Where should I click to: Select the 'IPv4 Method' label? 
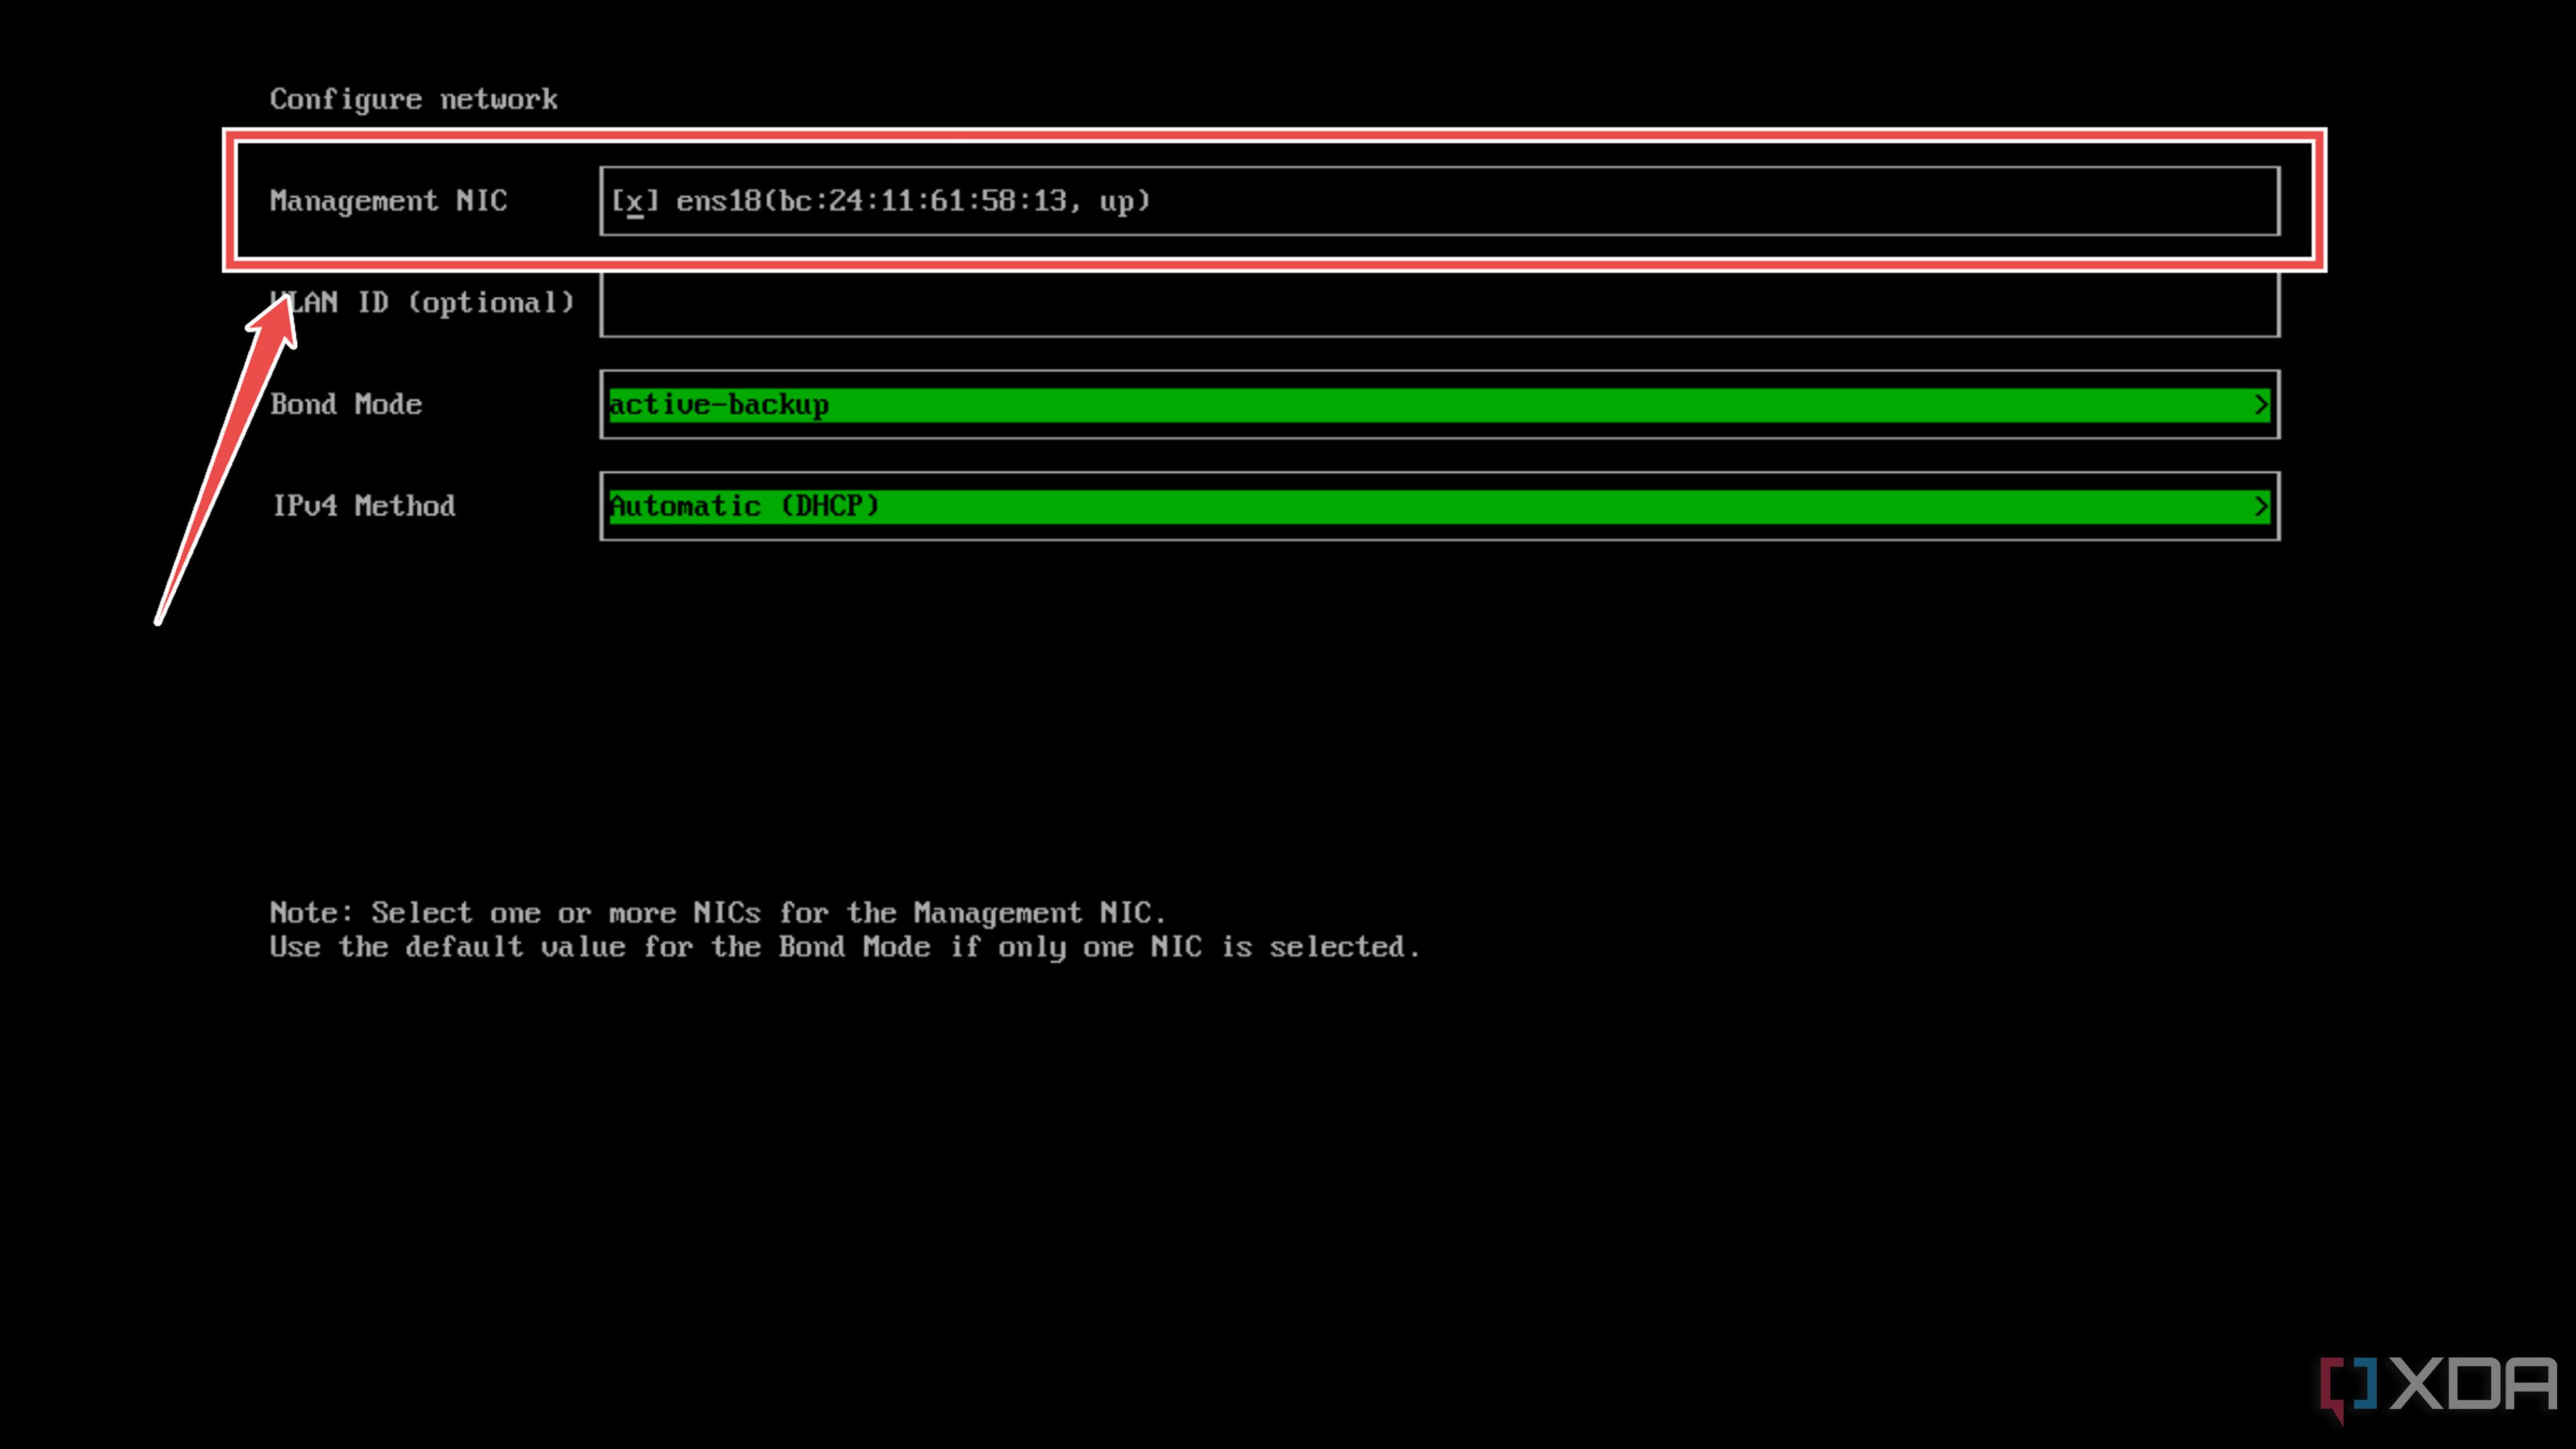[x=364, y=506]
